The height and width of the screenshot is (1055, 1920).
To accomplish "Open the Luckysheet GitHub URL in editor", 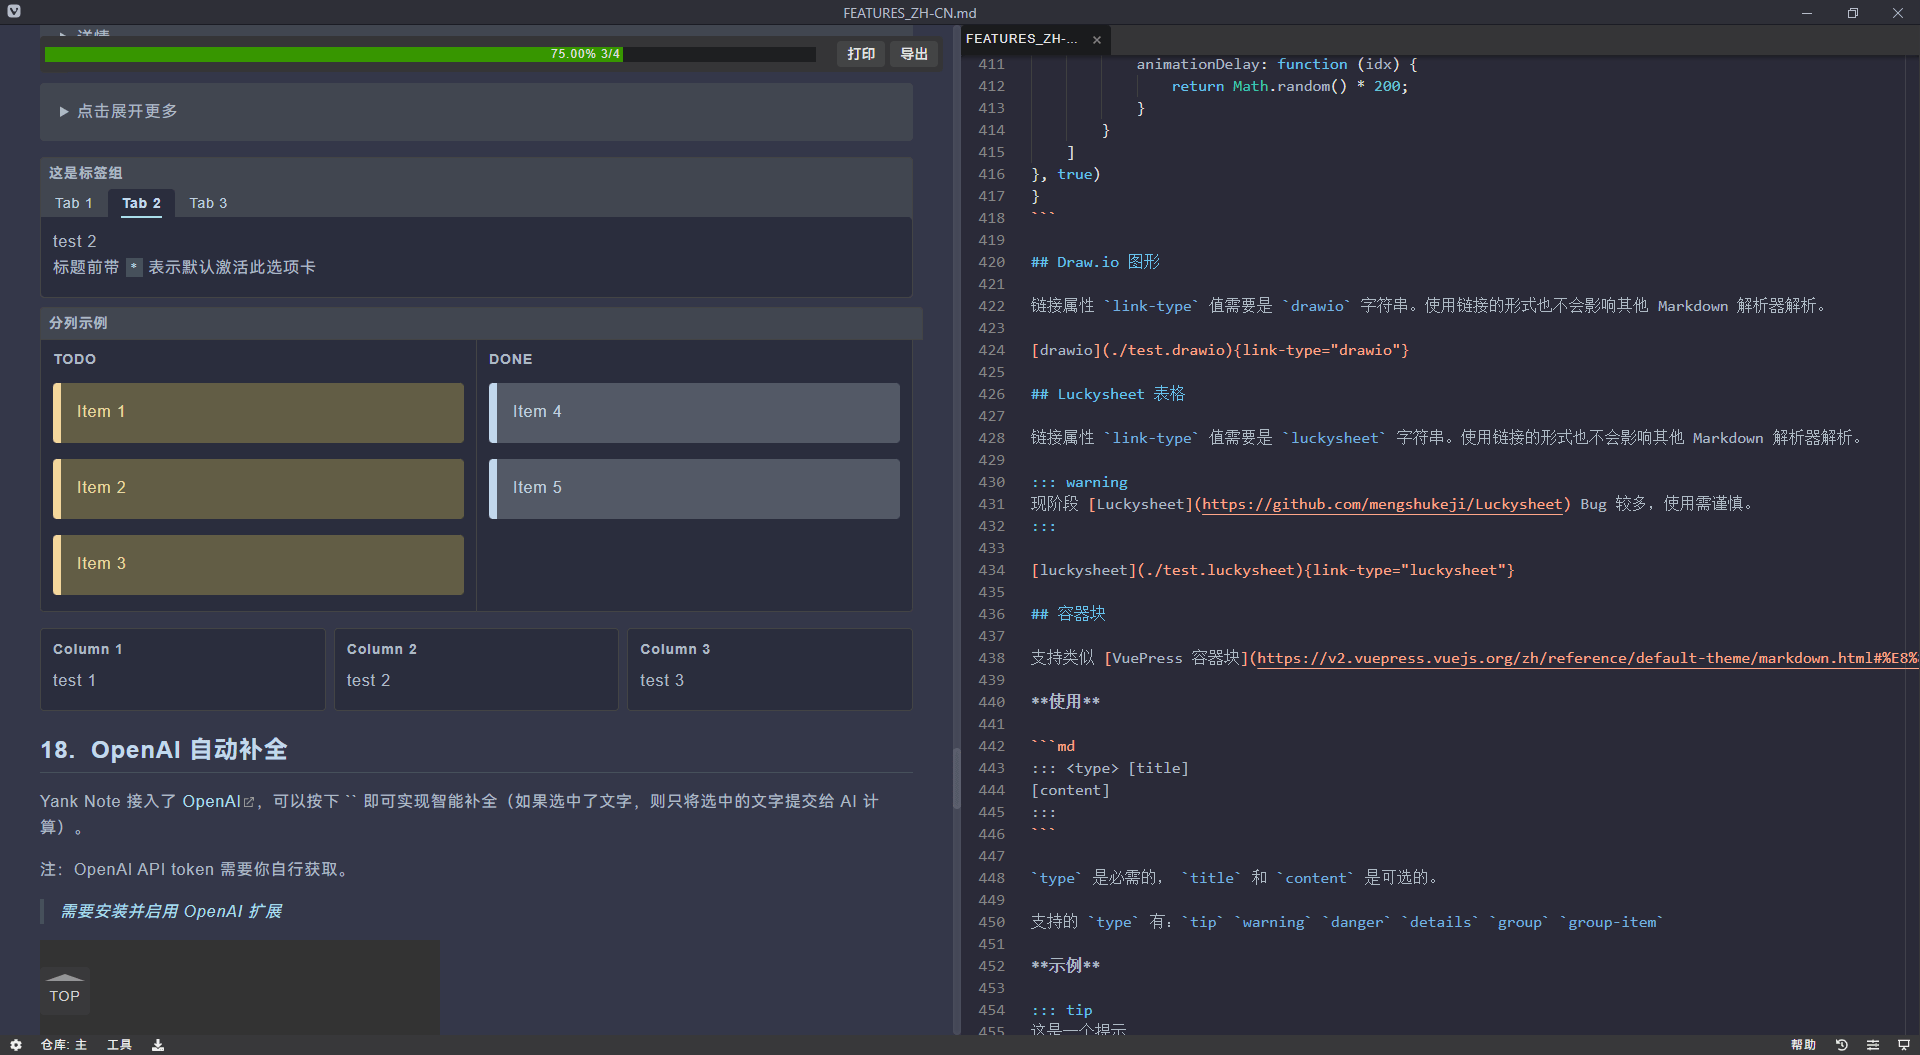I will click(1382, 504).
